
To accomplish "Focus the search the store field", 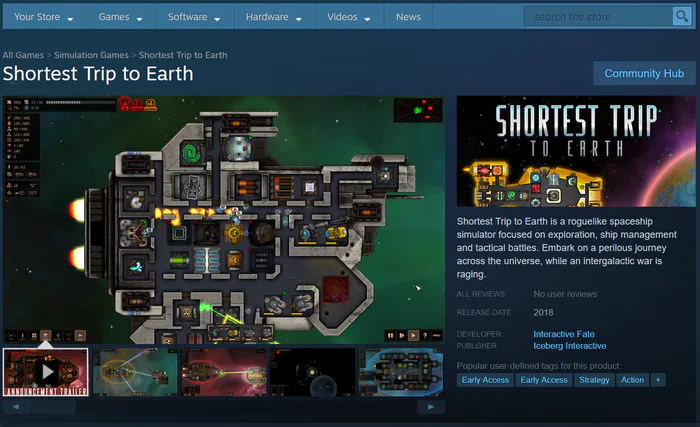I will pyautogui.click(x=598, y=17).
